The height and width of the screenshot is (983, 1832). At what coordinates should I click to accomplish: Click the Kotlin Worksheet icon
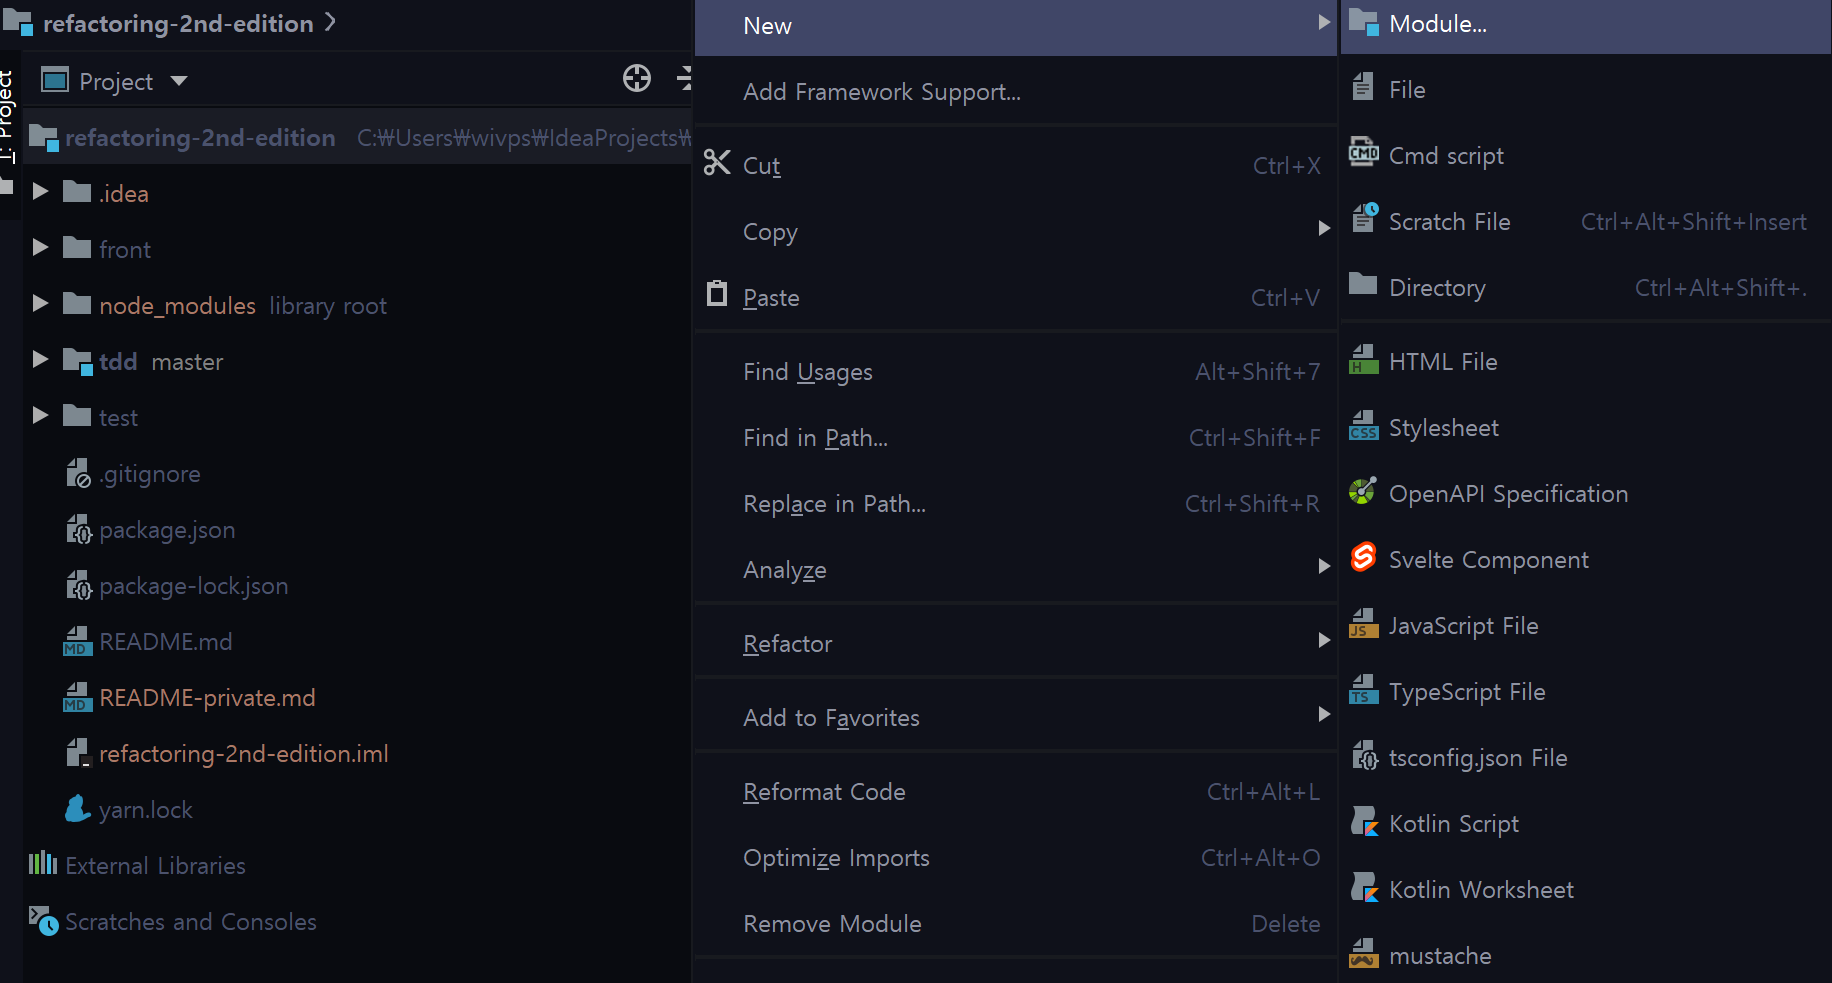[1364, 887]
